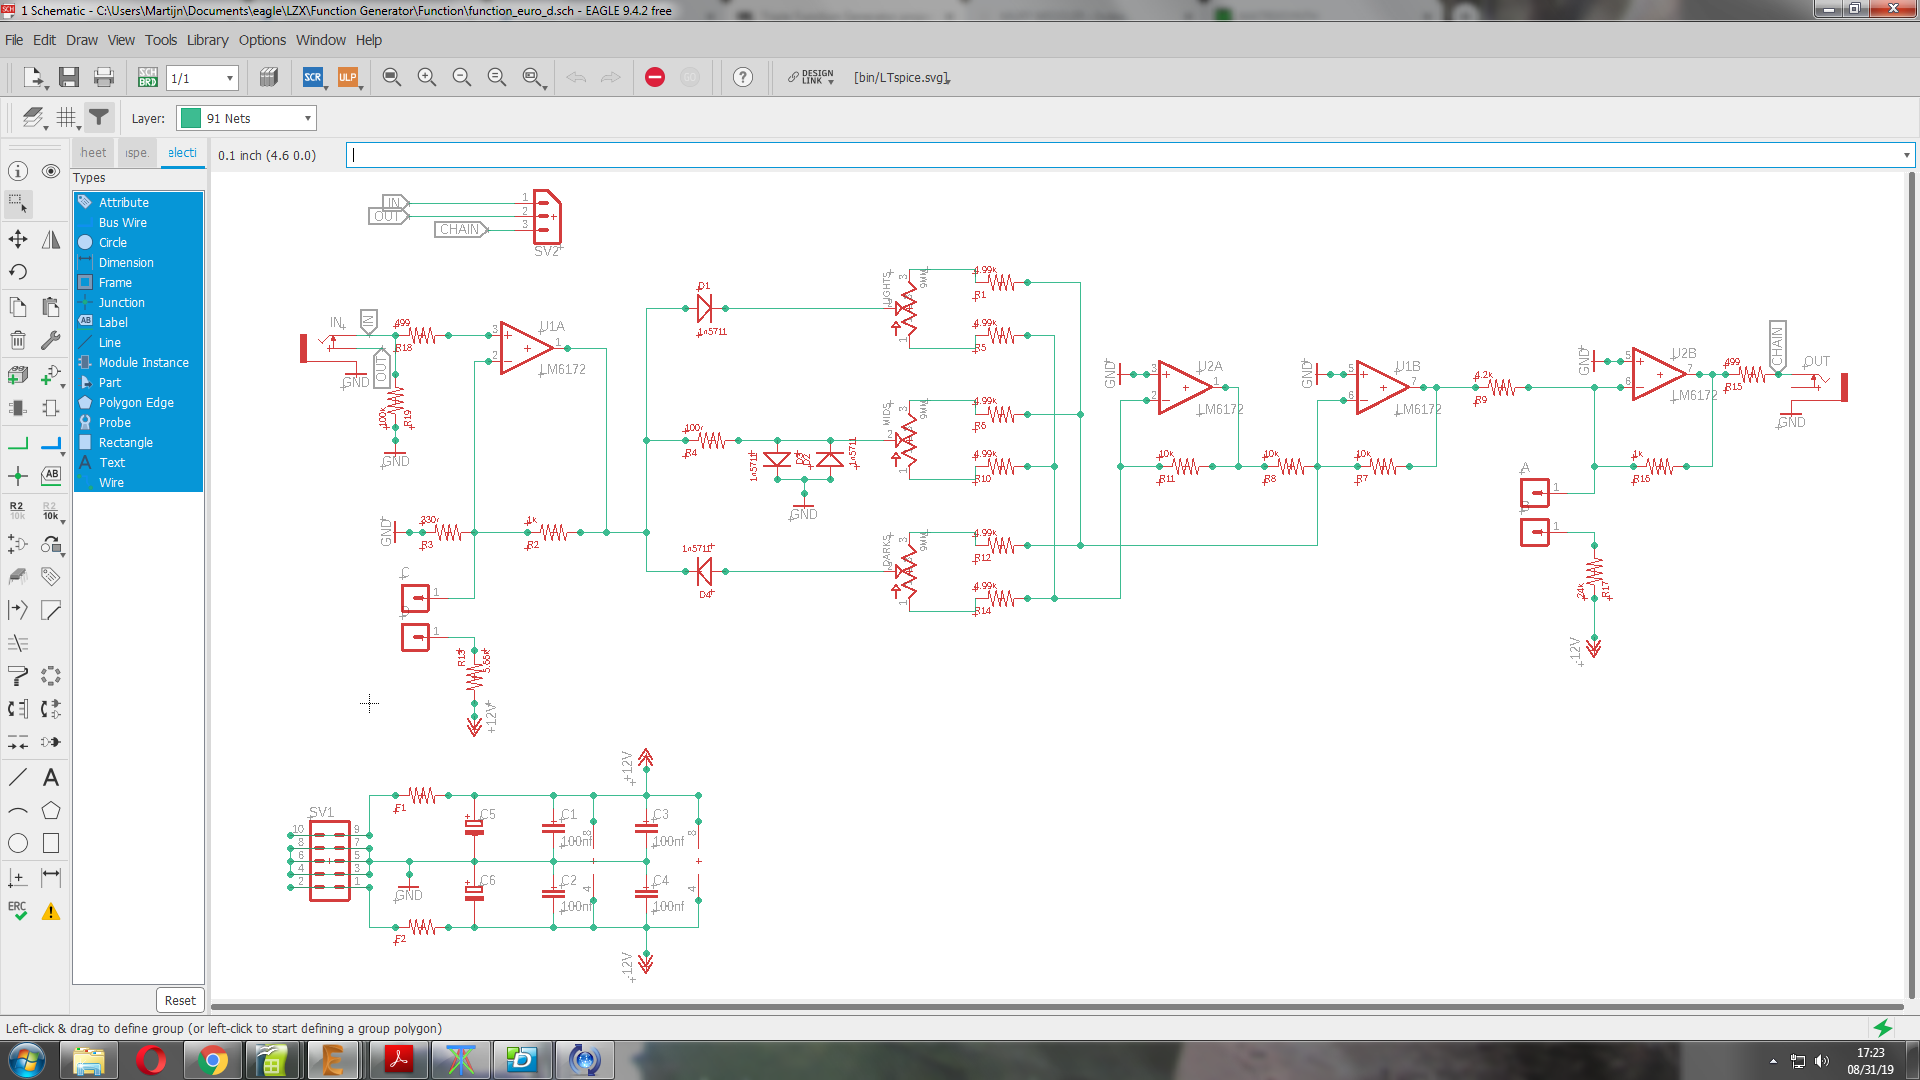Click the bin/LTspice.svg toolbar button
Screen dimensions: 1920x1080
pyautogui.click(x=901, y=77)
